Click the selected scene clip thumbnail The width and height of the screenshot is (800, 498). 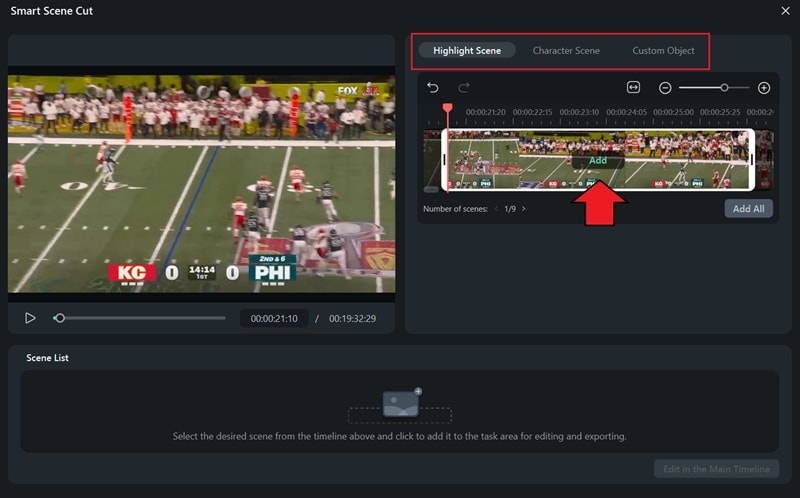[598, 160]
